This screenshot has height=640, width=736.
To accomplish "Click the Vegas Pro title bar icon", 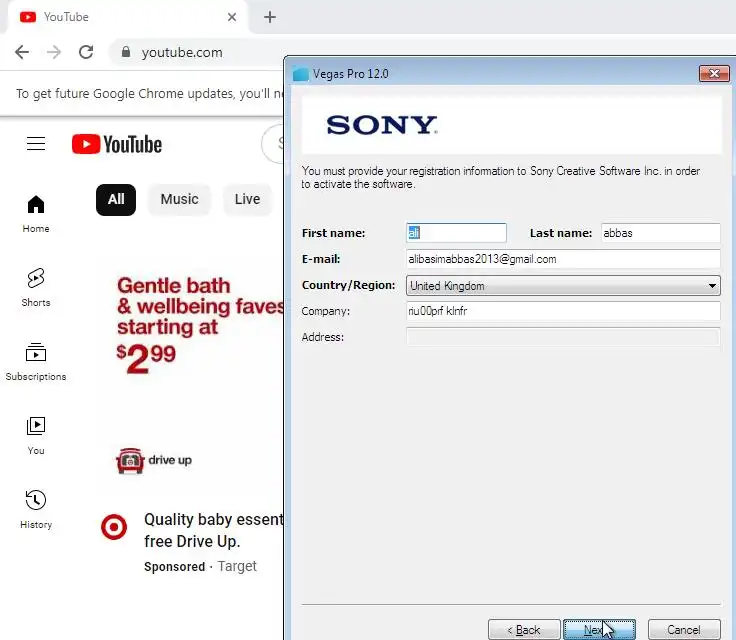I will (x=300, y=74).
